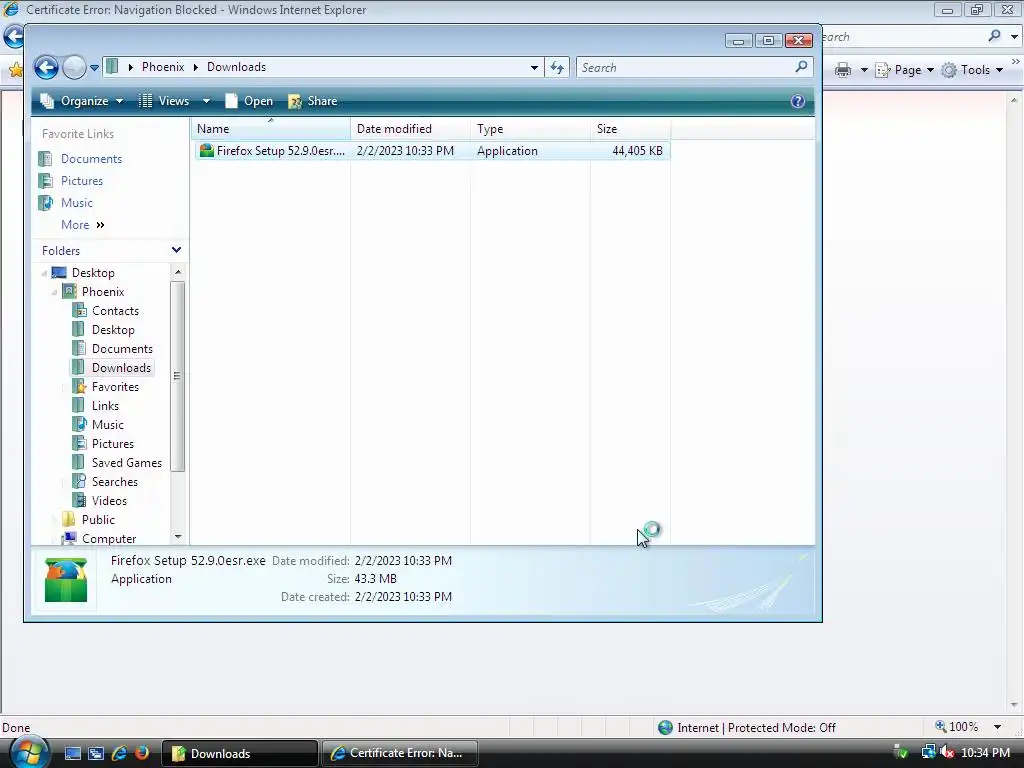Click folder tree scrollbar up arrow
The height and width of the screenshot is (768, 1024).
click(178, 271)
